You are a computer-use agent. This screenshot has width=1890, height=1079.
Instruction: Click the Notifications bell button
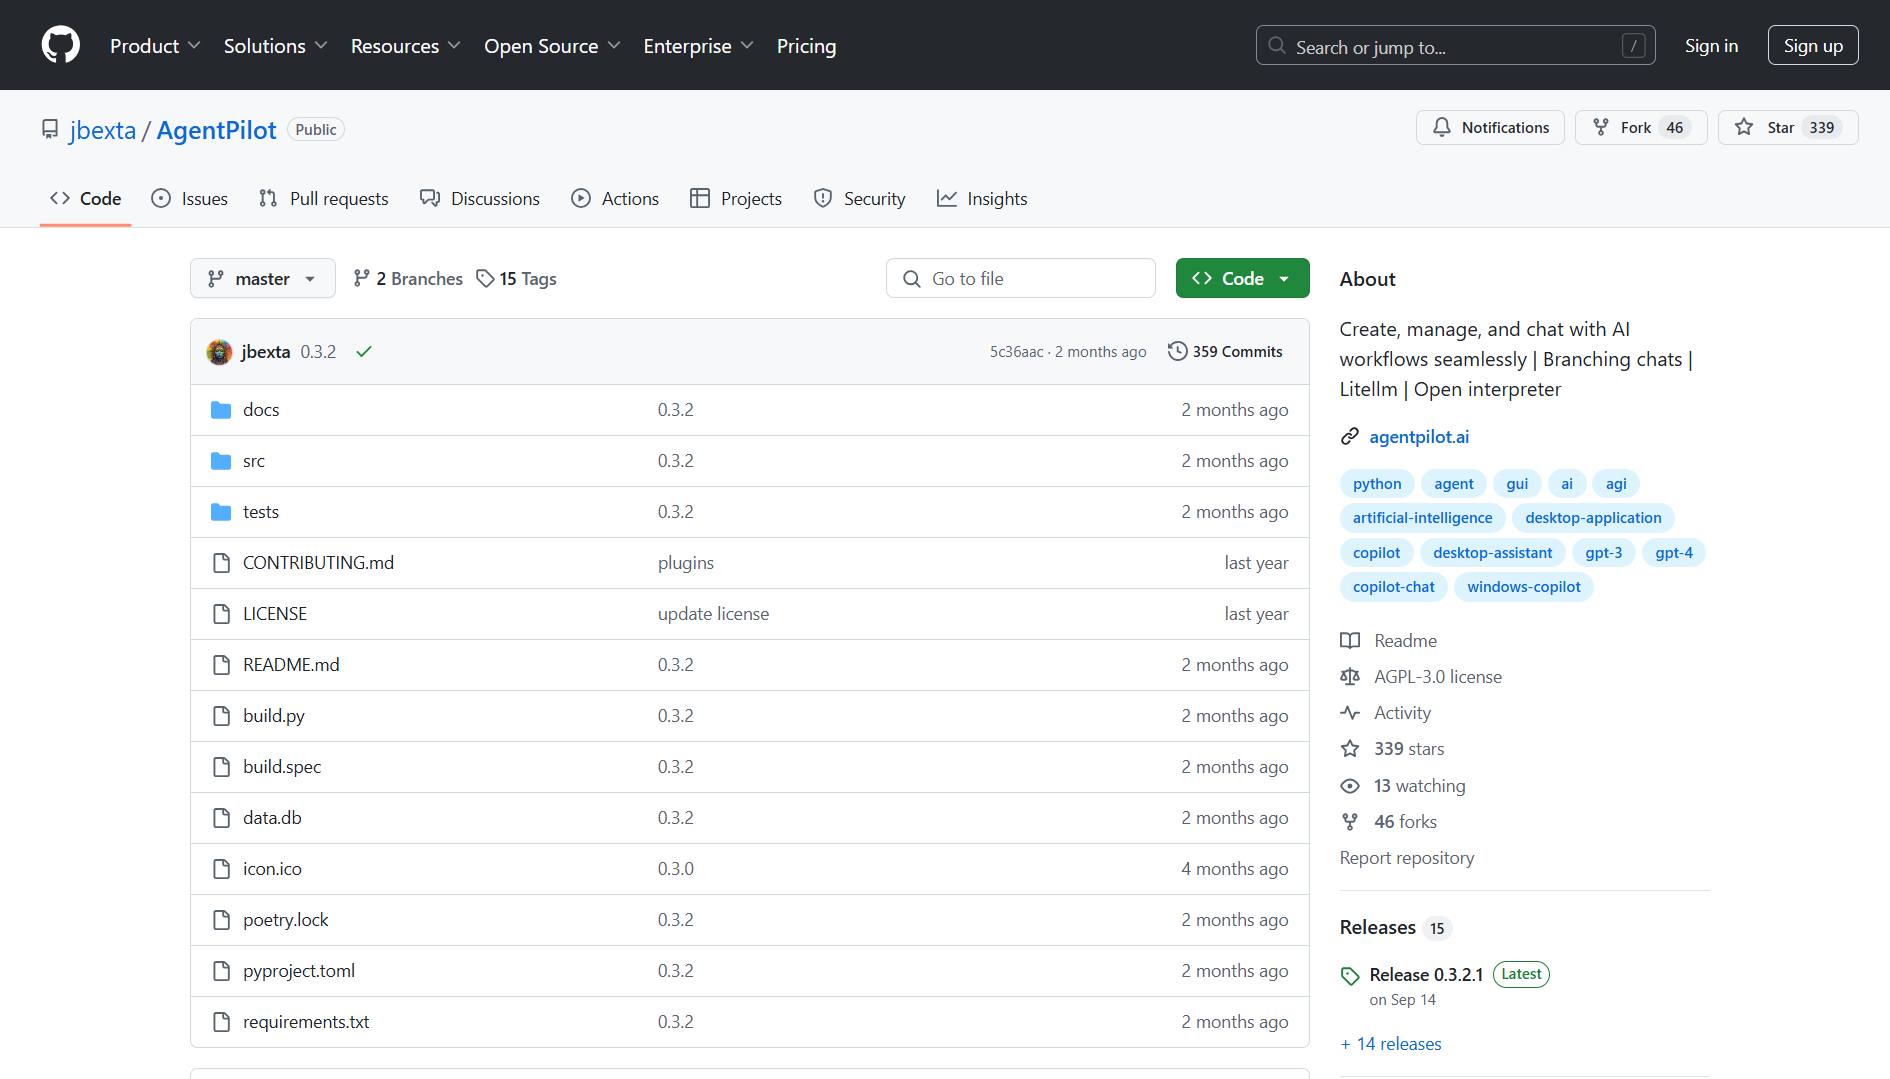point(1489,128)
